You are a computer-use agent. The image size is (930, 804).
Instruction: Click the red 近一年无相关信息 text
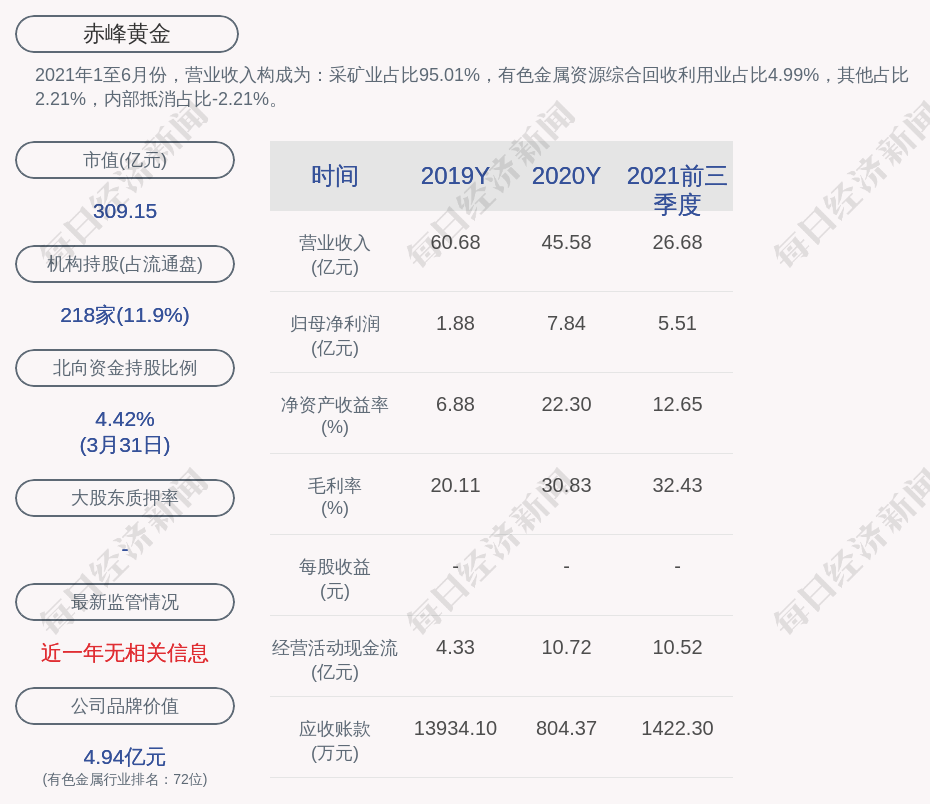(125, 653)
